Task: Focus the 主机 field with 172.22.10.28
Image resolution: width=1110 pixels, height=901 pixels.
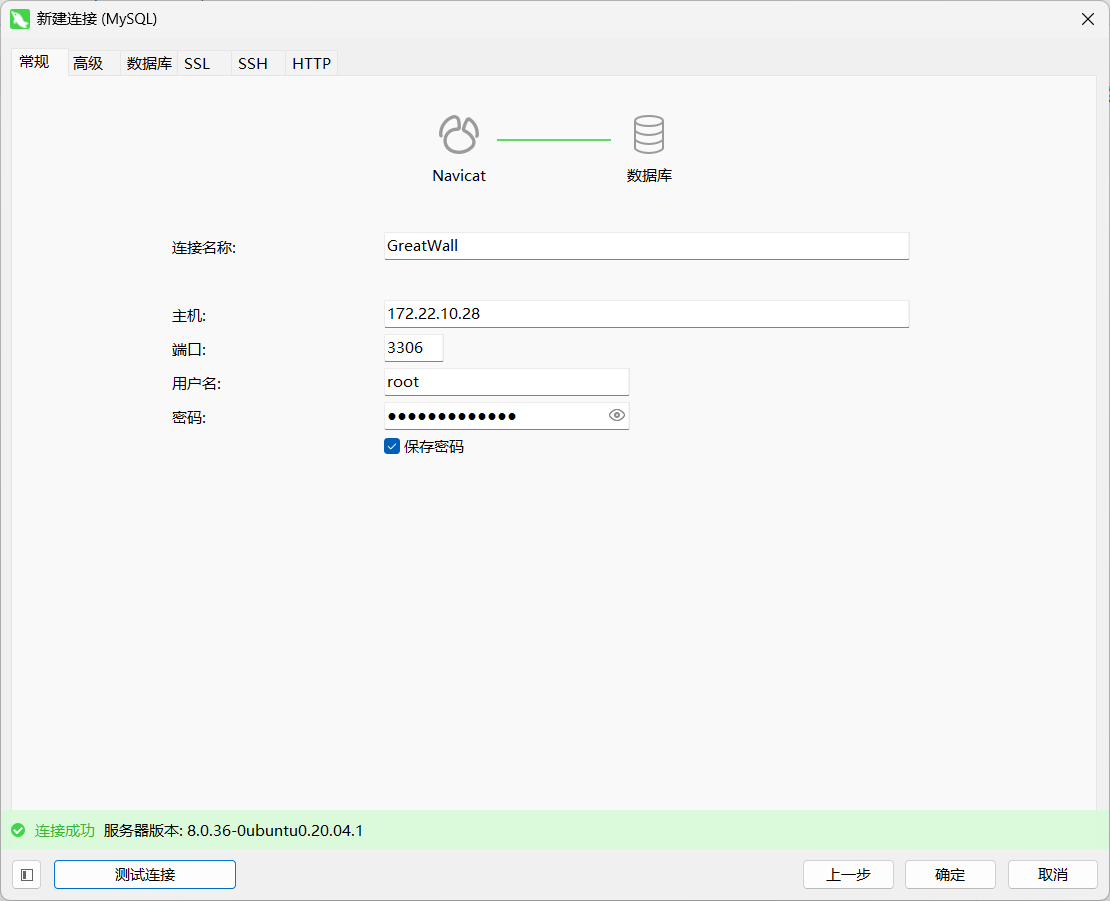Action: (x=646, y=314)
